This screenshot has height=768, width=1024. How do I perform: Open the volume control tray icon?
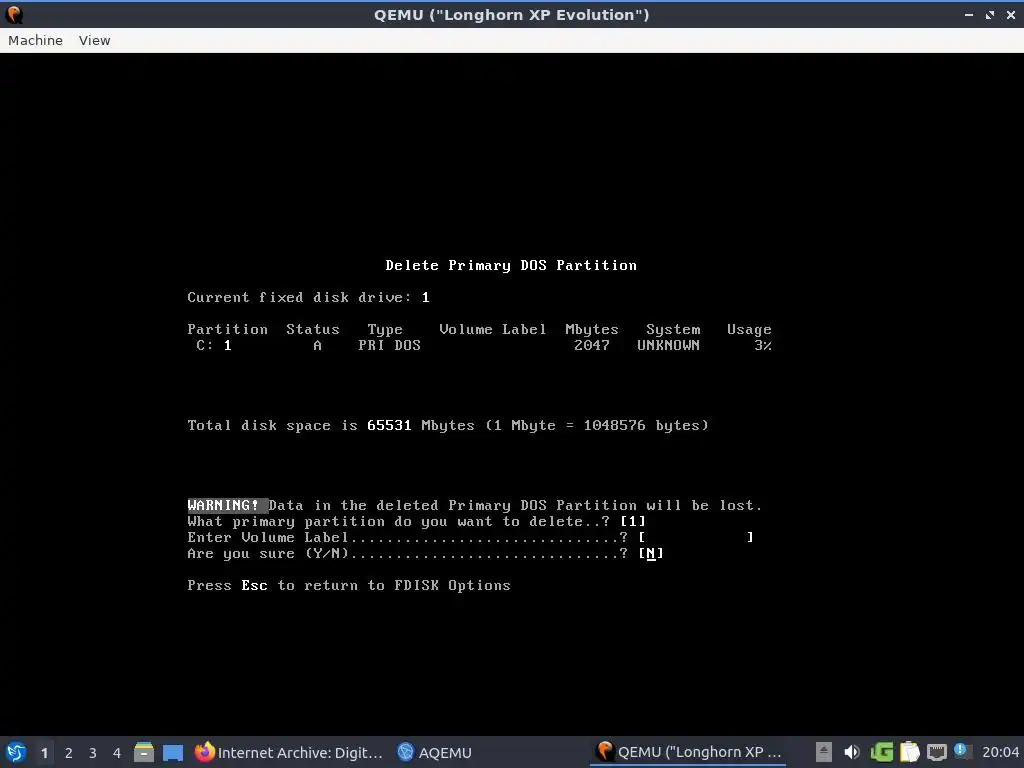(852, 752)
